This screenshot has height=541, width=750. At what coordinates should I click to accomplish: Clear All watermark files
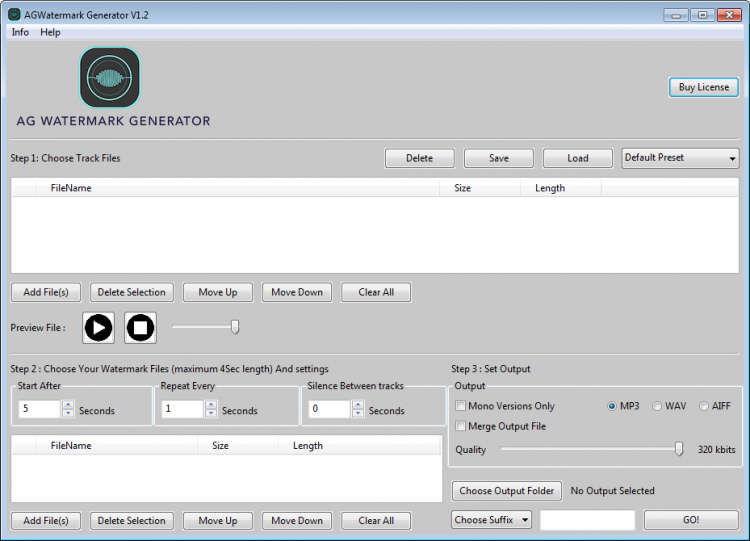pos(376,520)
